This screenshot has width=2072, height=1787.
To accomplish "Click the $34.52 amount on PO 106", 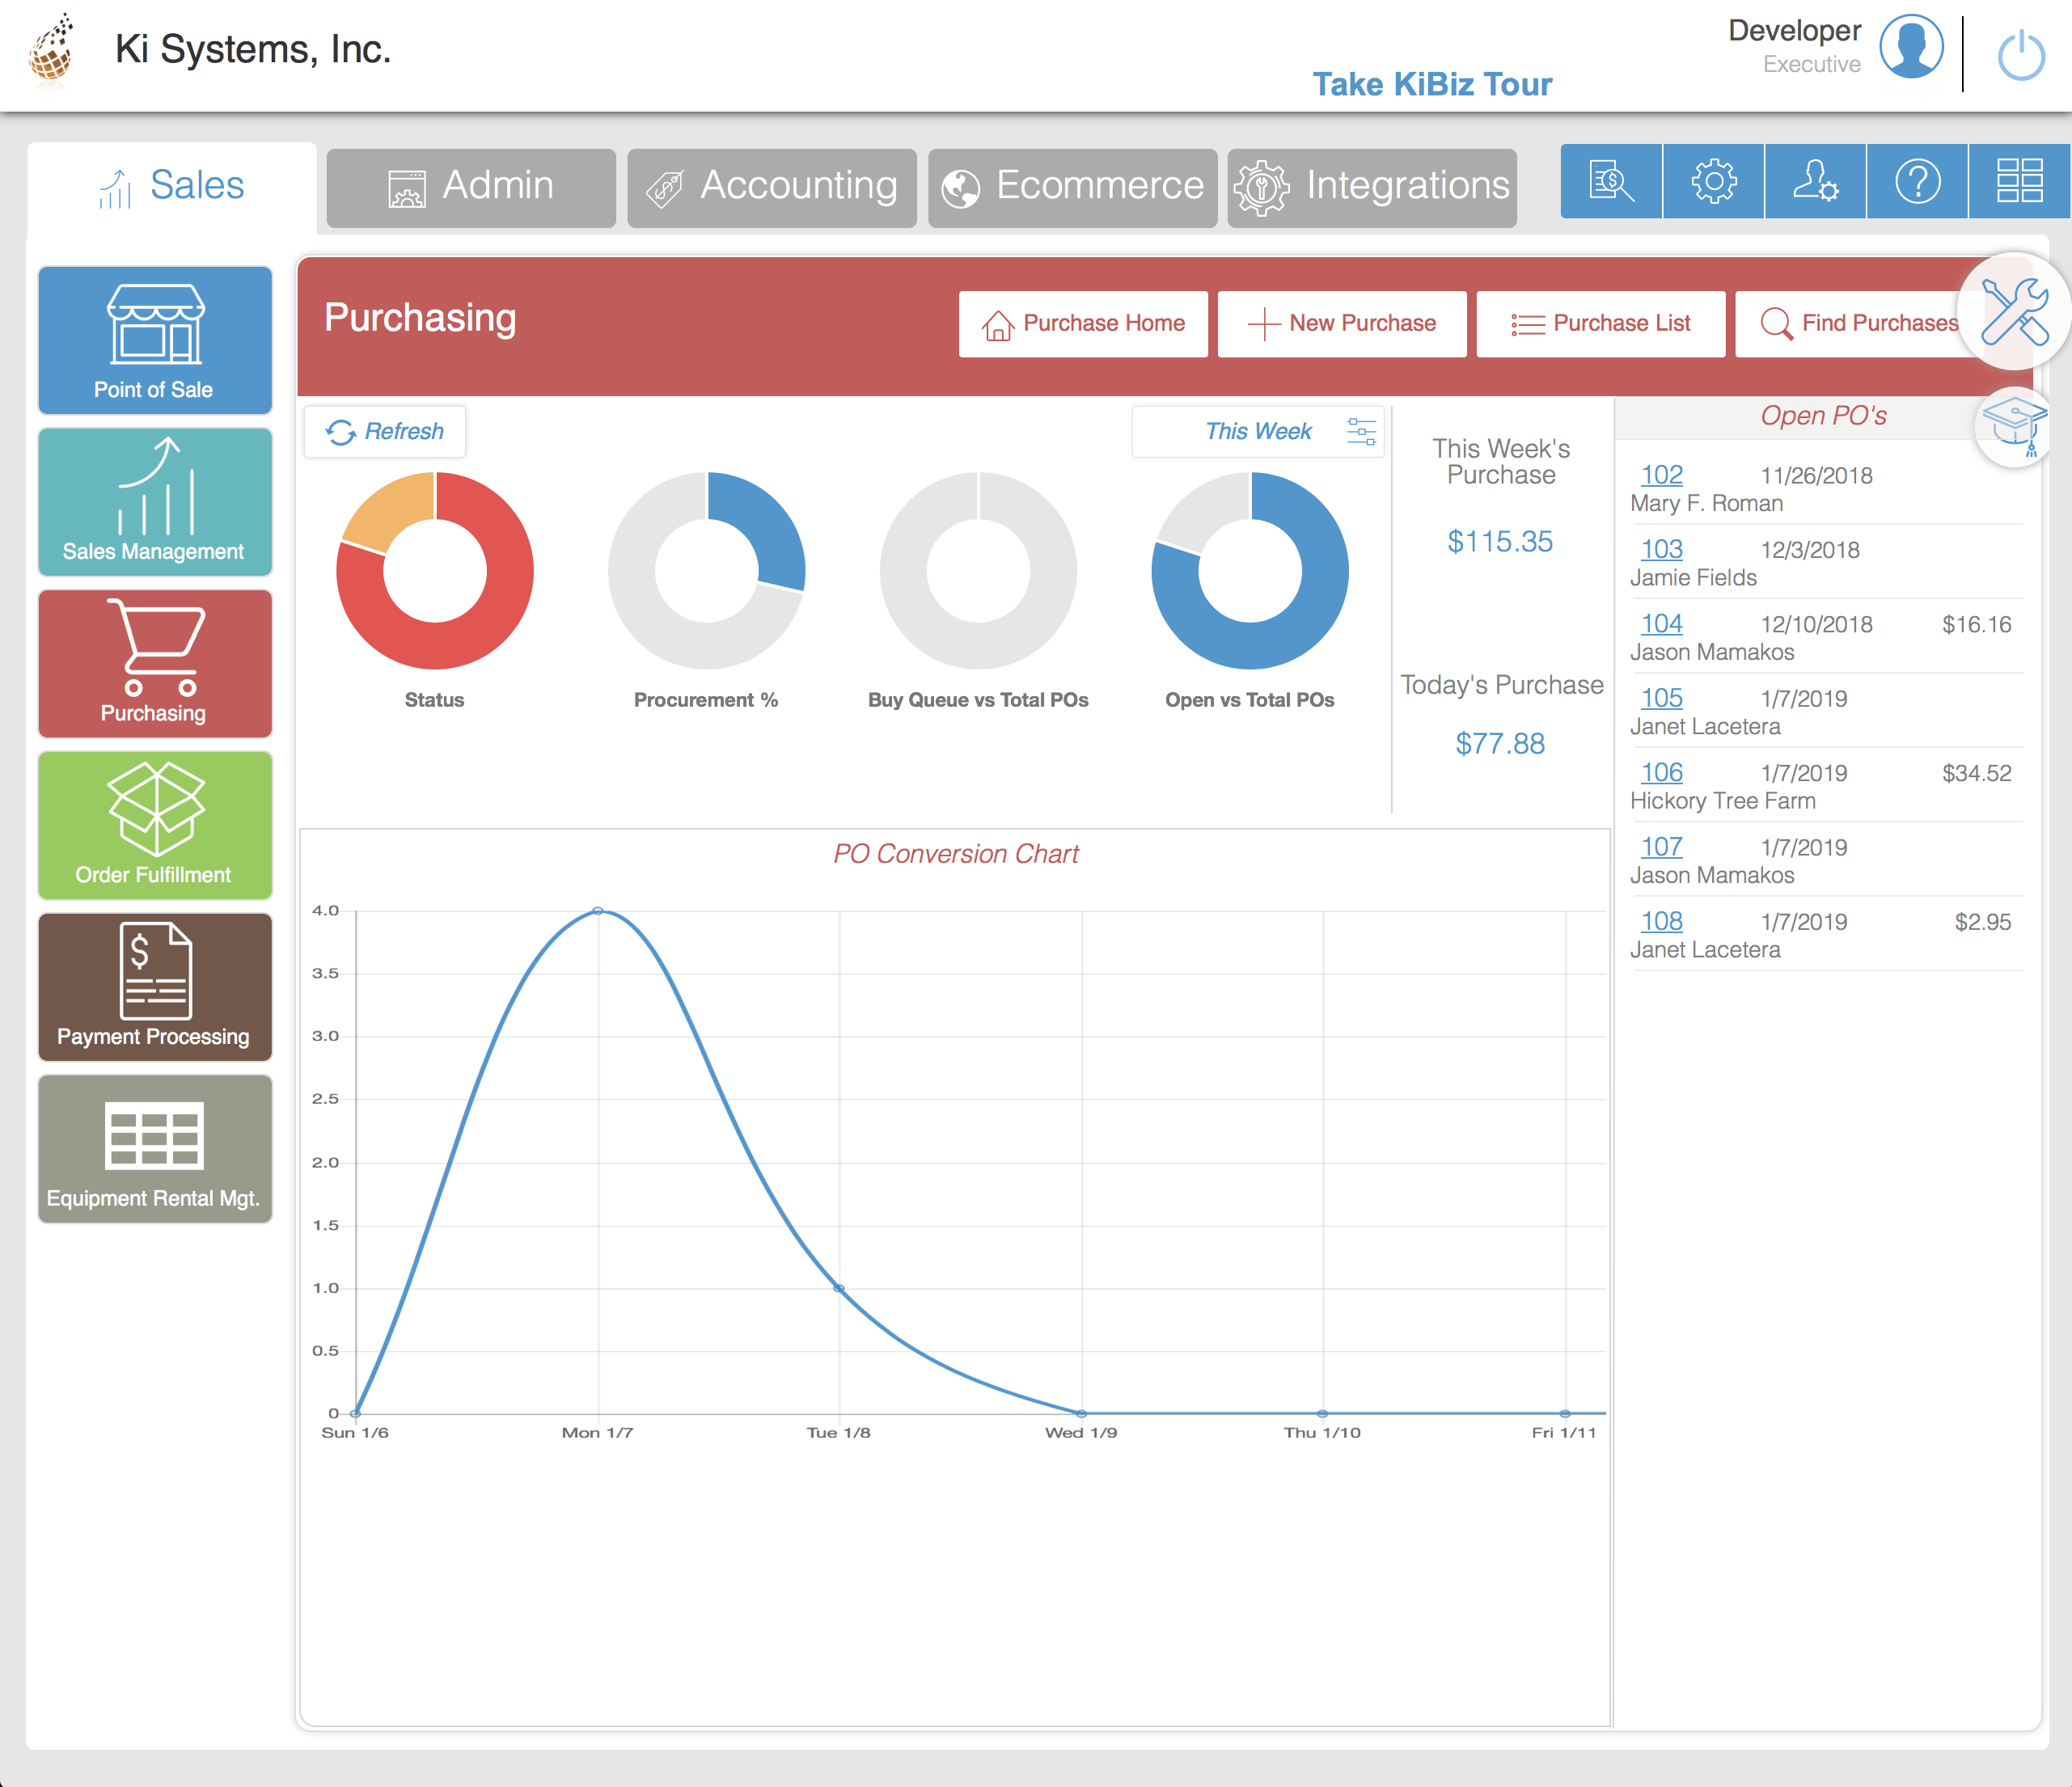I will [1976, 773].
